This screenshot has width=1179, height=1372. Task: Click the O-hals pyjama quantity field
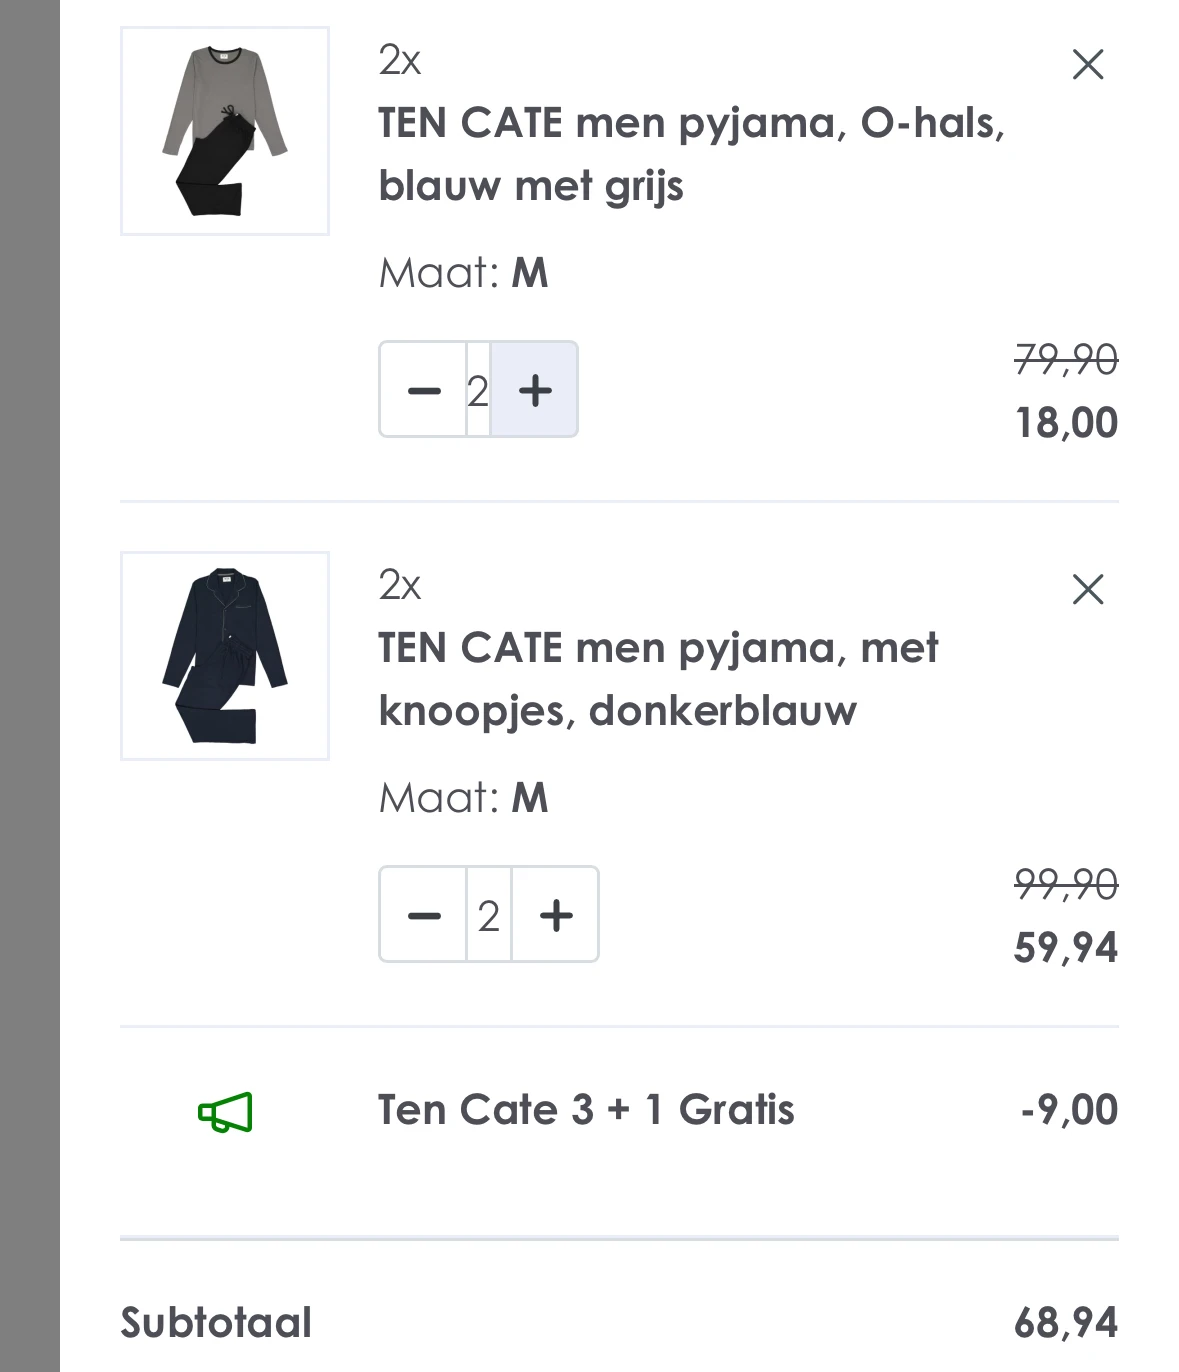tap(478, 390)
